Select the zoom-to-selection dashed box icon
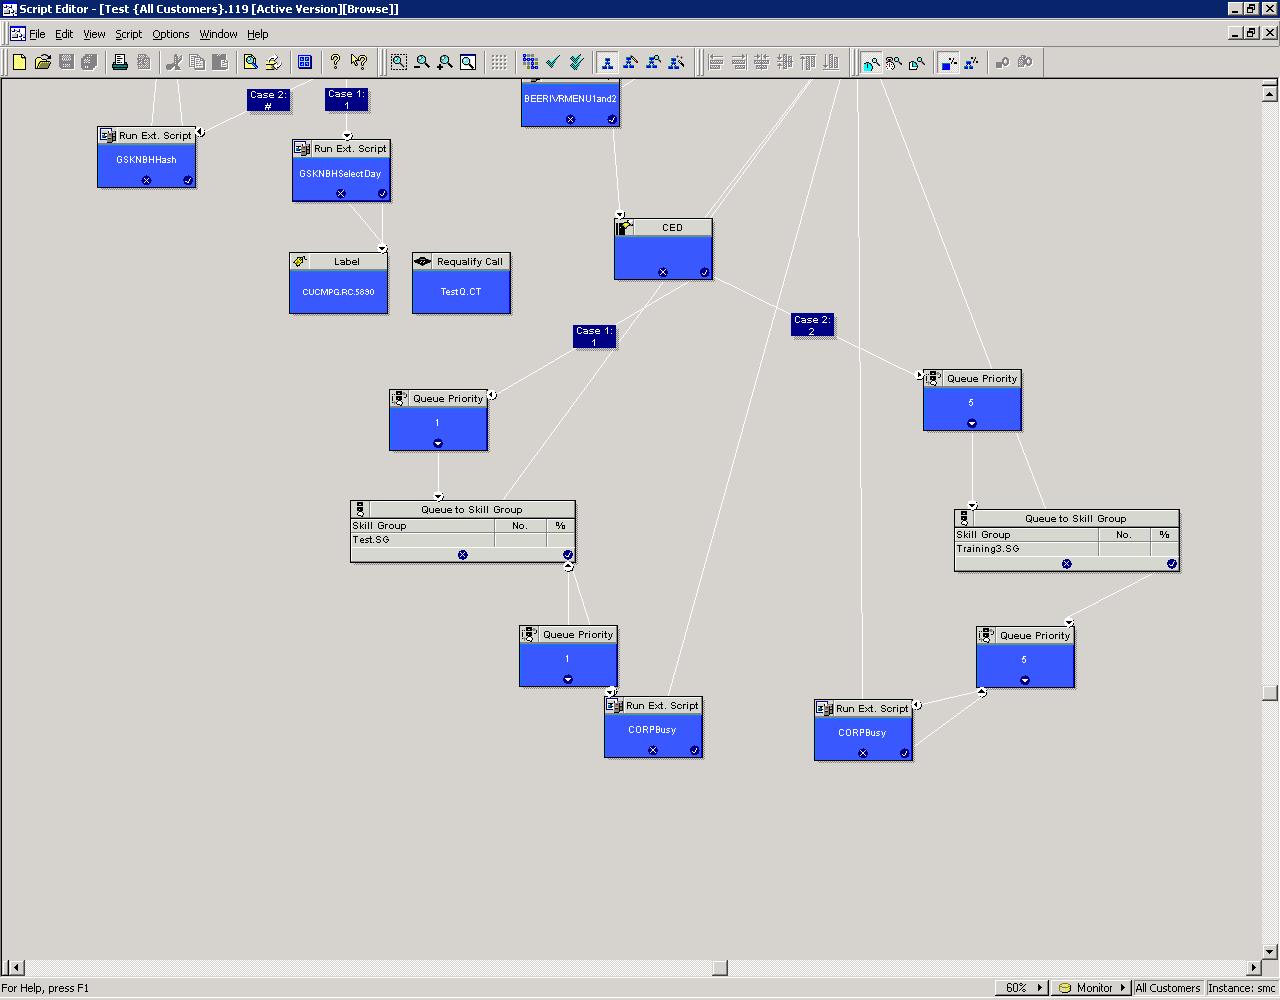 [x=399, y=62]
